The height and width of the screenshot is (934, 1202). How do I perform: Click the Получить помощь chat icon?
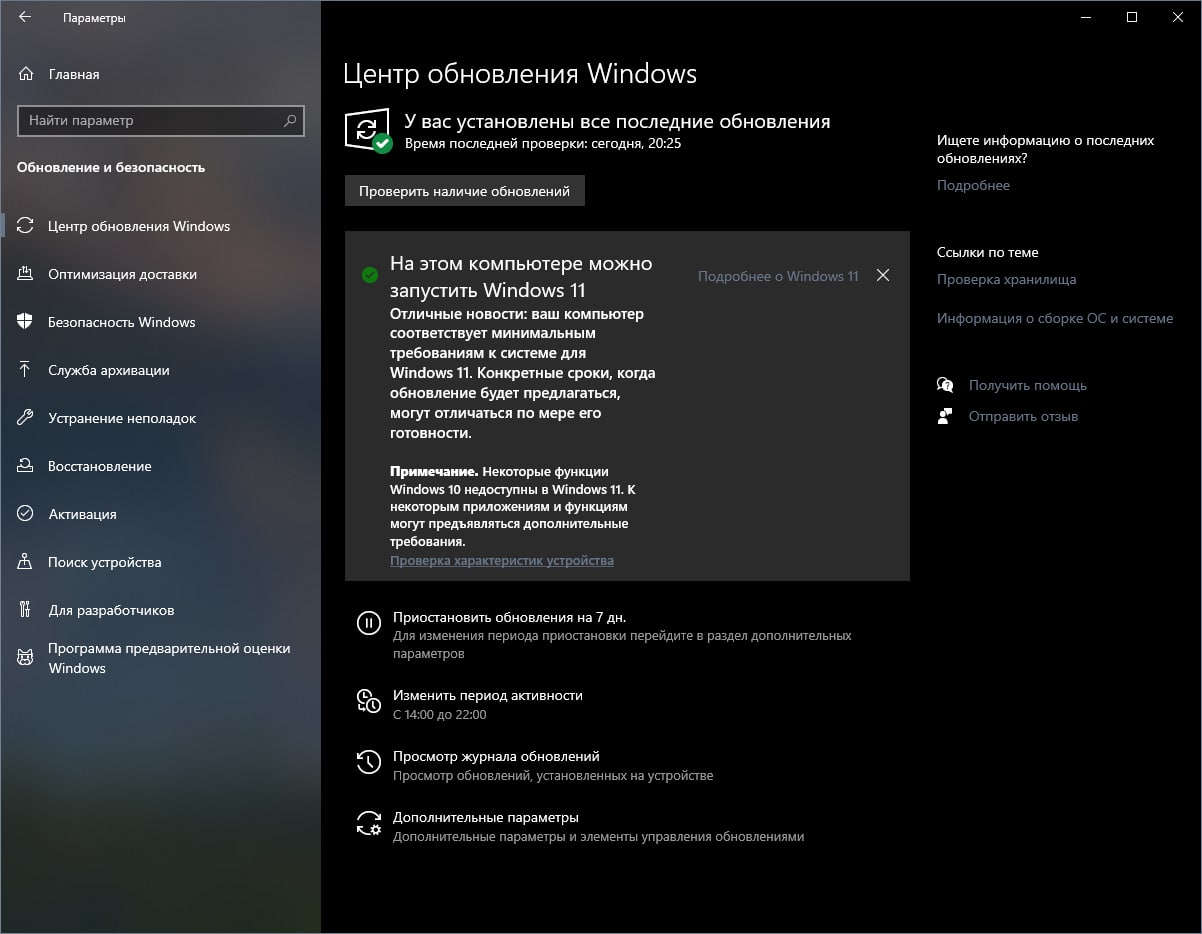[945, 385]
